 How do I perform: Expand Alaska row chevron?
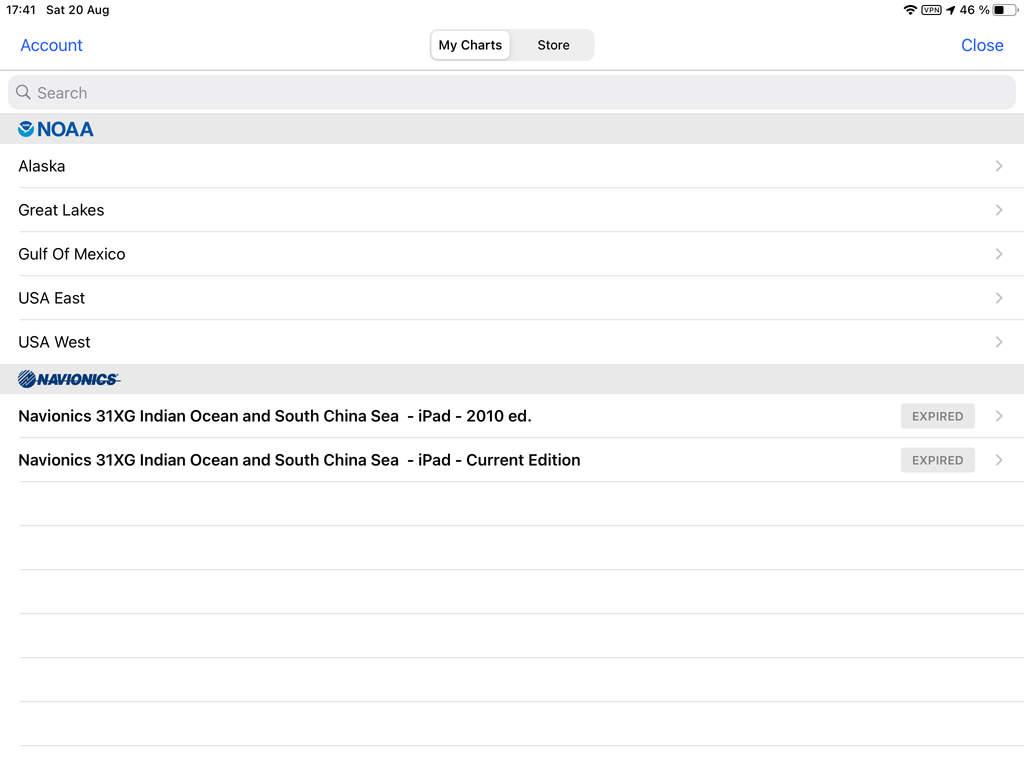pyautogui.click(x=999, y=166)
